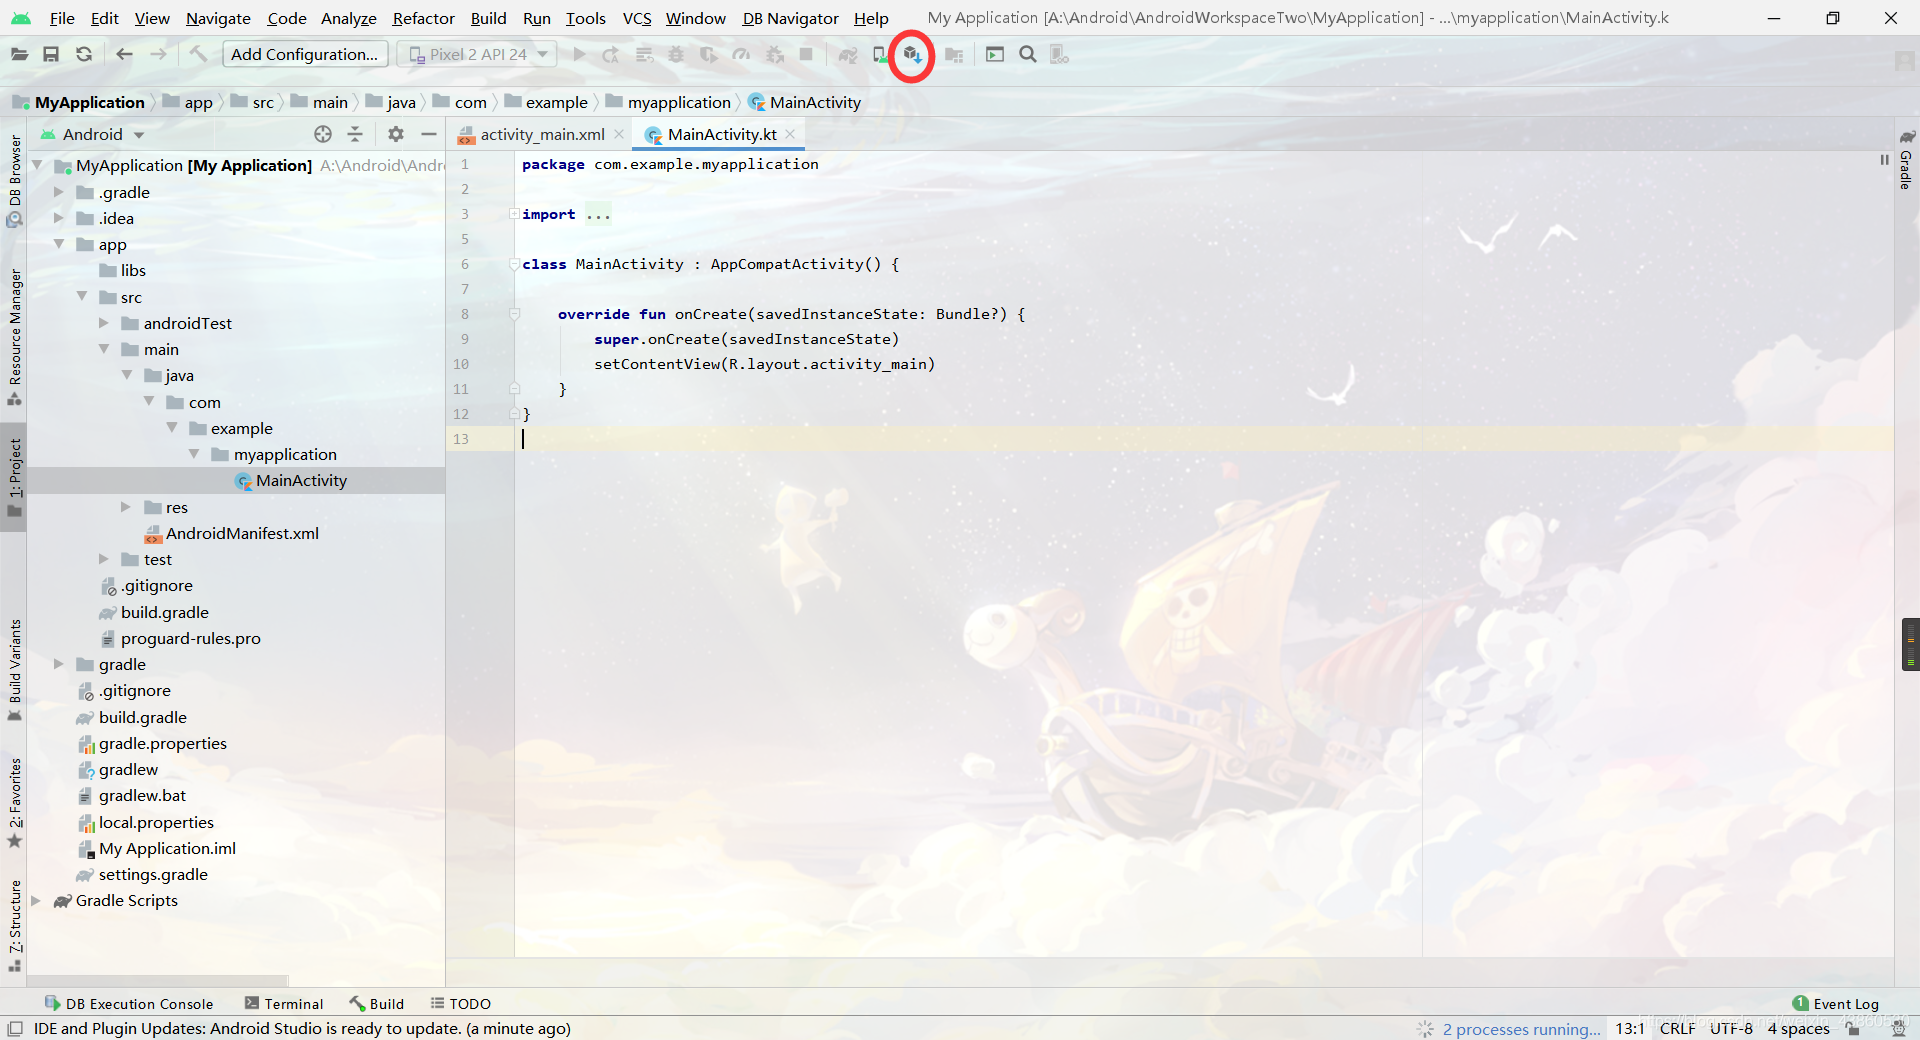Click the Run Anything window icon
Image resolution: width=1920 pixels, height=1040 pixels.
tap(995, 54)
